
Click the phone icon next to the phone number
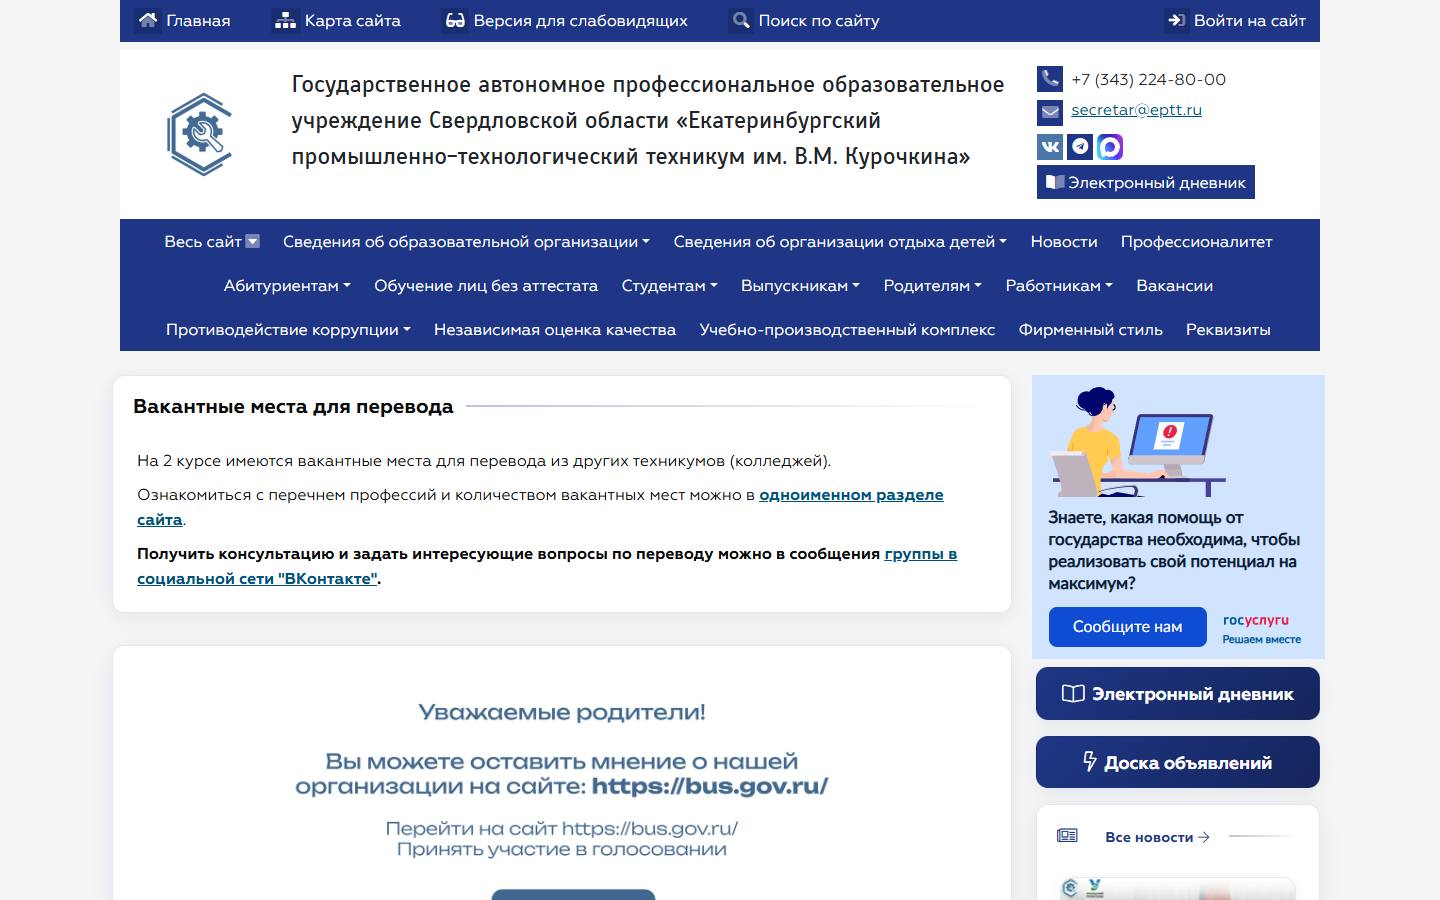pyautogui.click(x=1050, y=79)
